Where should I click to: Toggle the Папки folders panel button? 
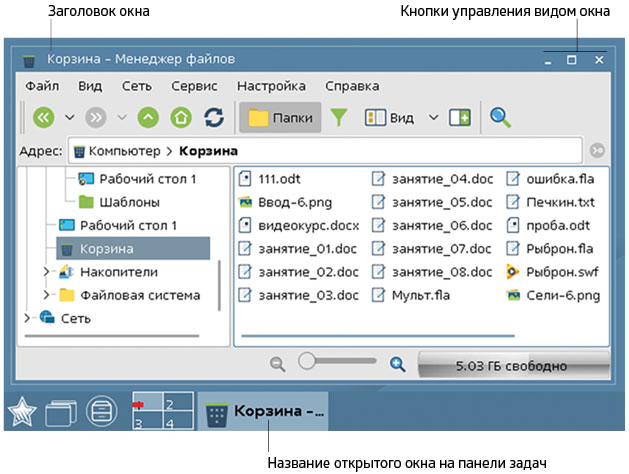[279, 117]
